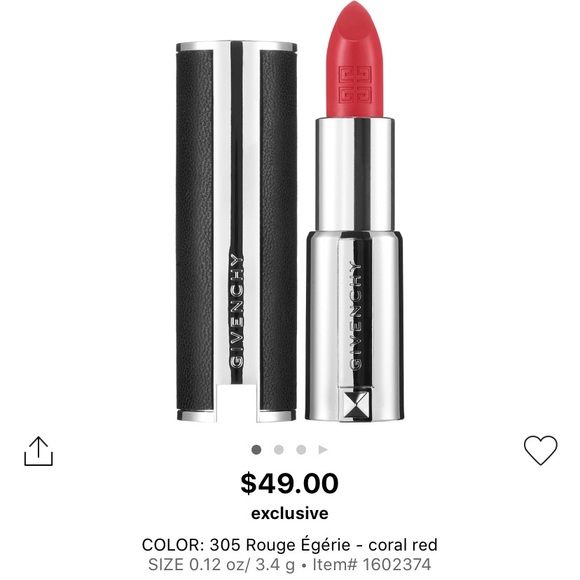Tap the embossed 4G logo on bullet
The image size is (580, 580).
pyautogui.click(x=354, y=84)
